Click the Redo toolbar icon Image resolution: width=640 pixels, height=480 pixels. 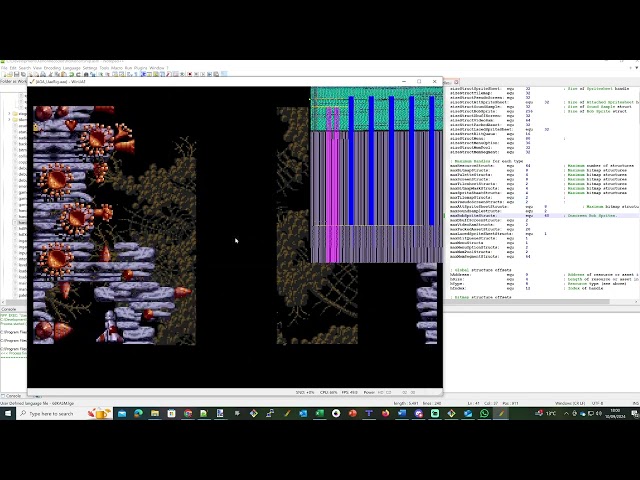(78, 74)
